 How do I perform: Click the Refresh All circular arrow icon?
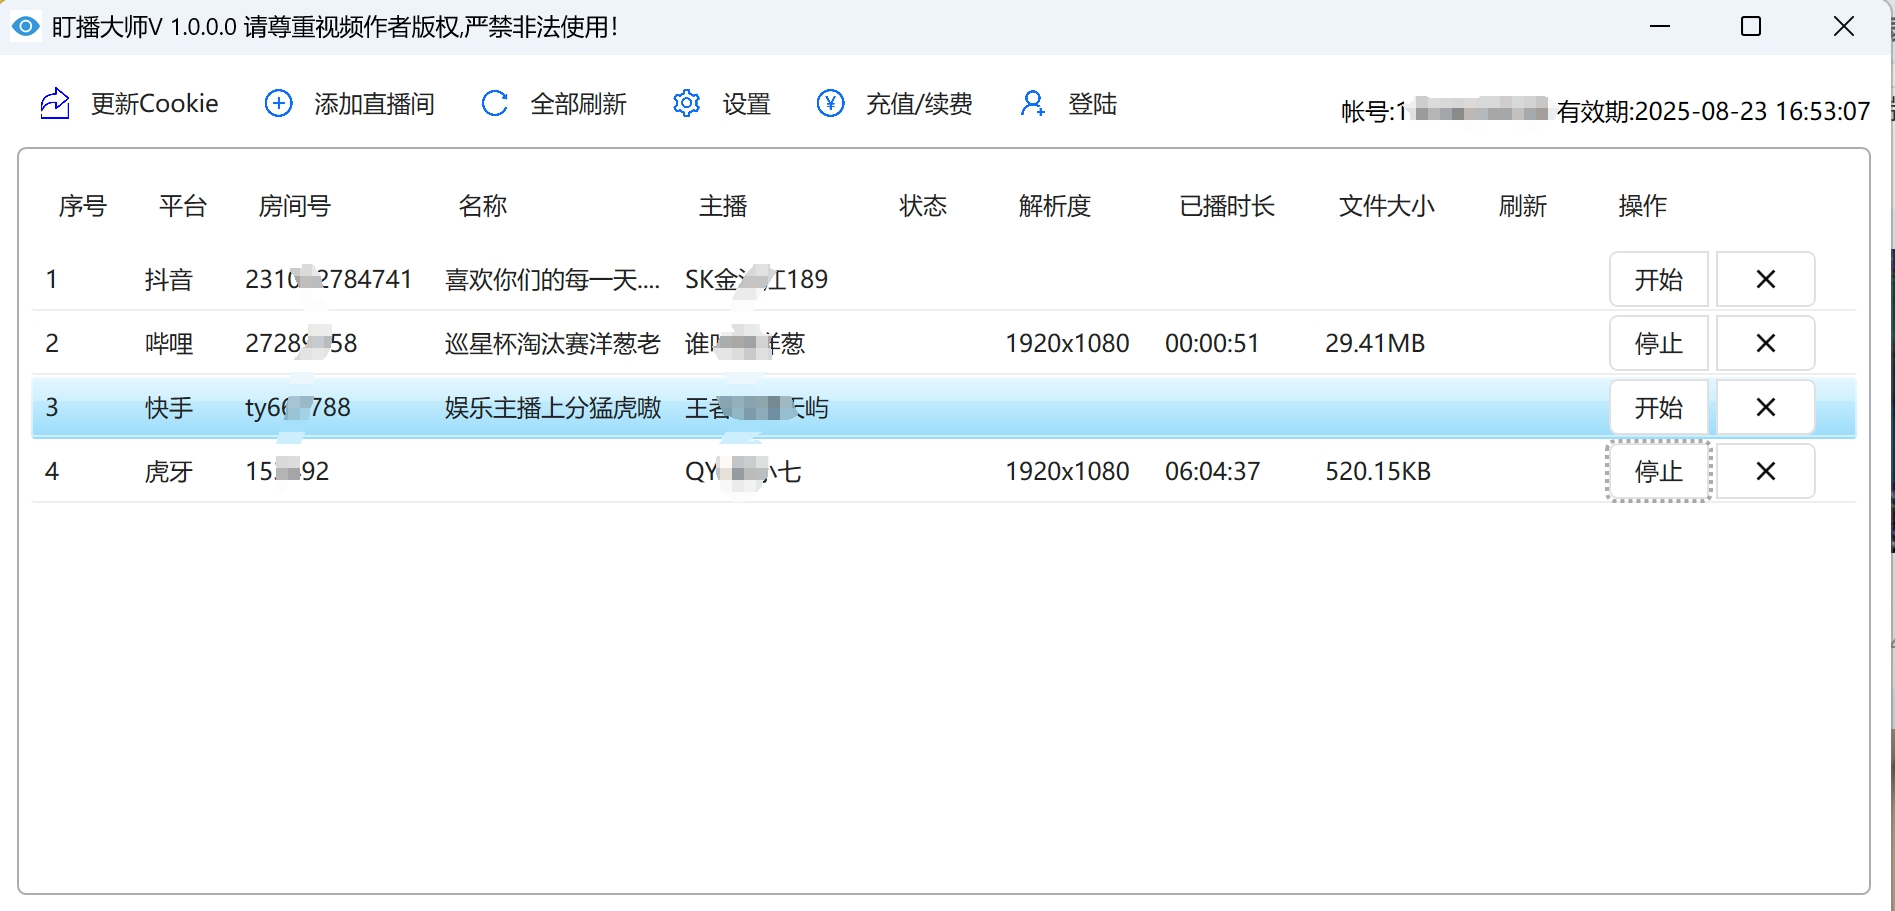click(494, 104)
